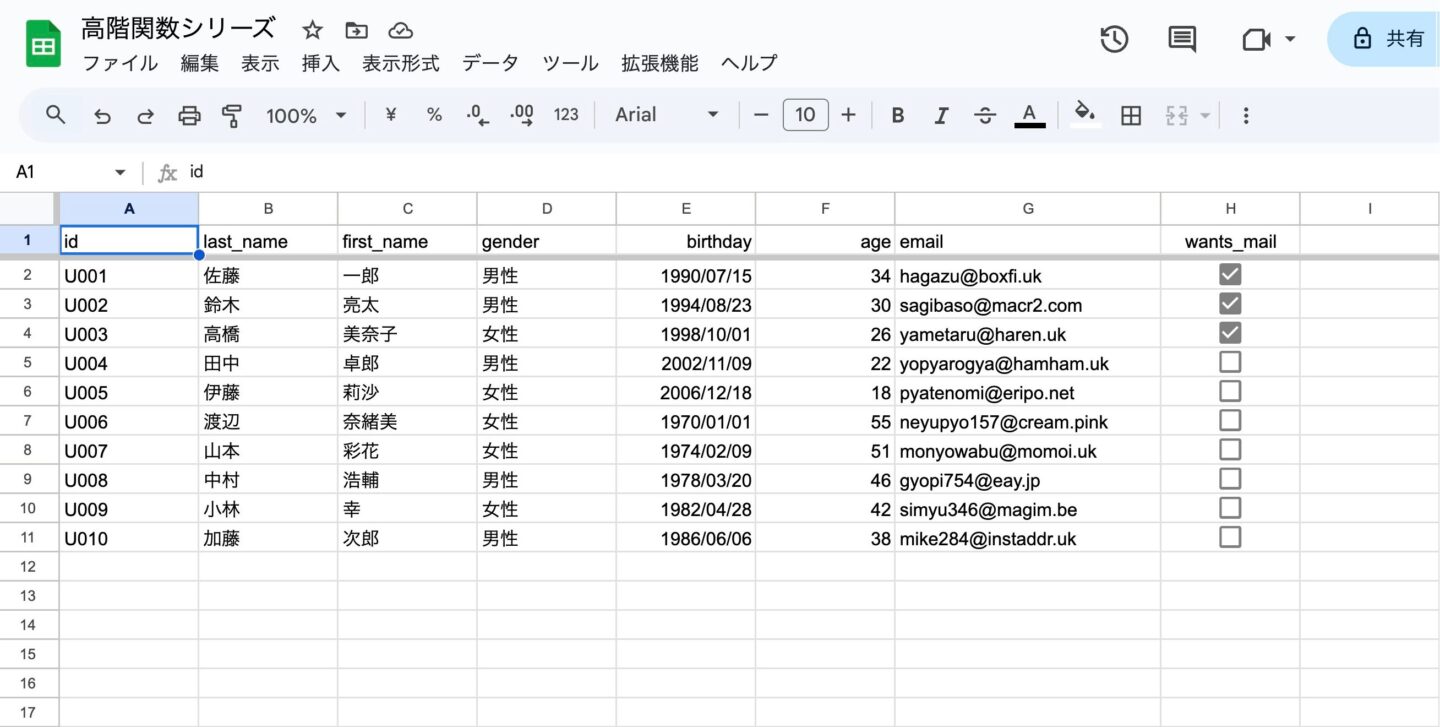Open the データ menu

point(489,63)
